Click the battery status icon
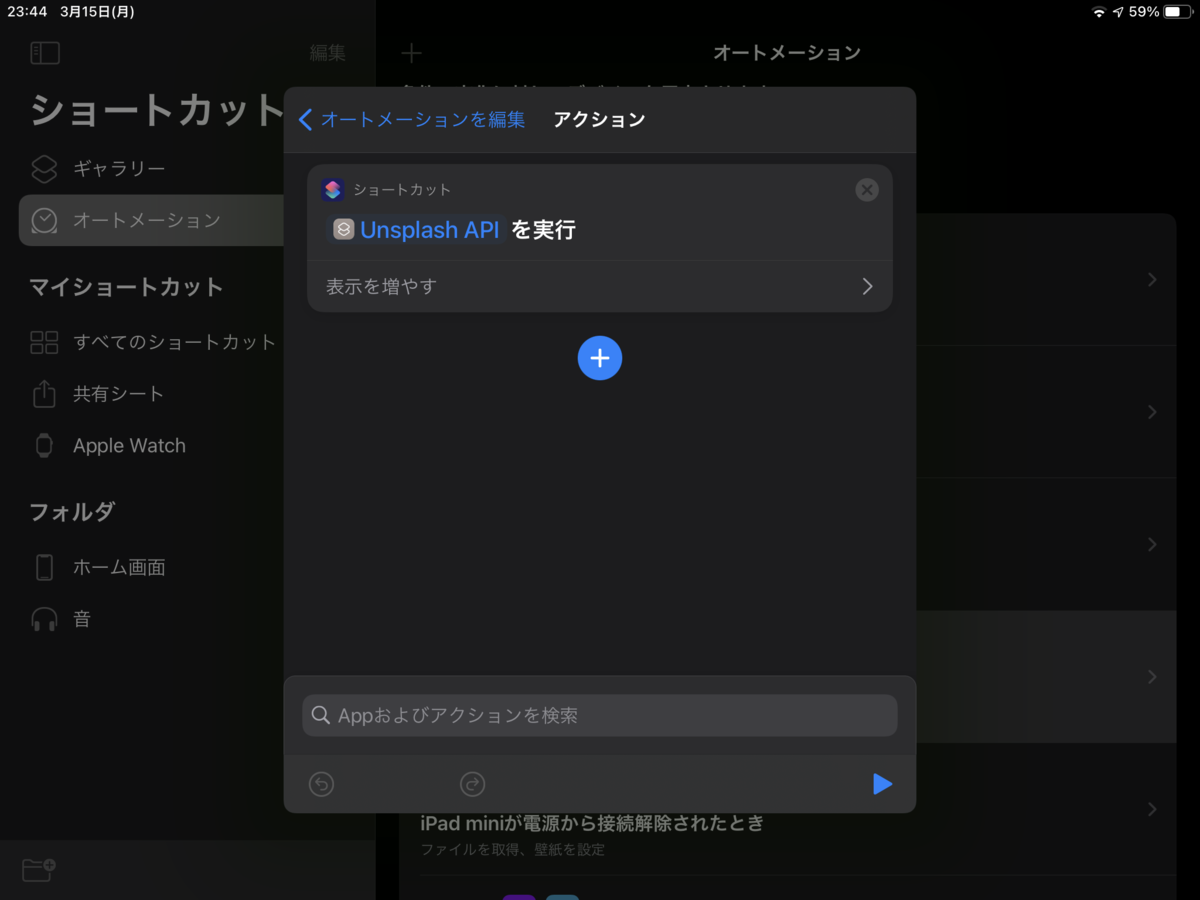 tap(1178, 12)
